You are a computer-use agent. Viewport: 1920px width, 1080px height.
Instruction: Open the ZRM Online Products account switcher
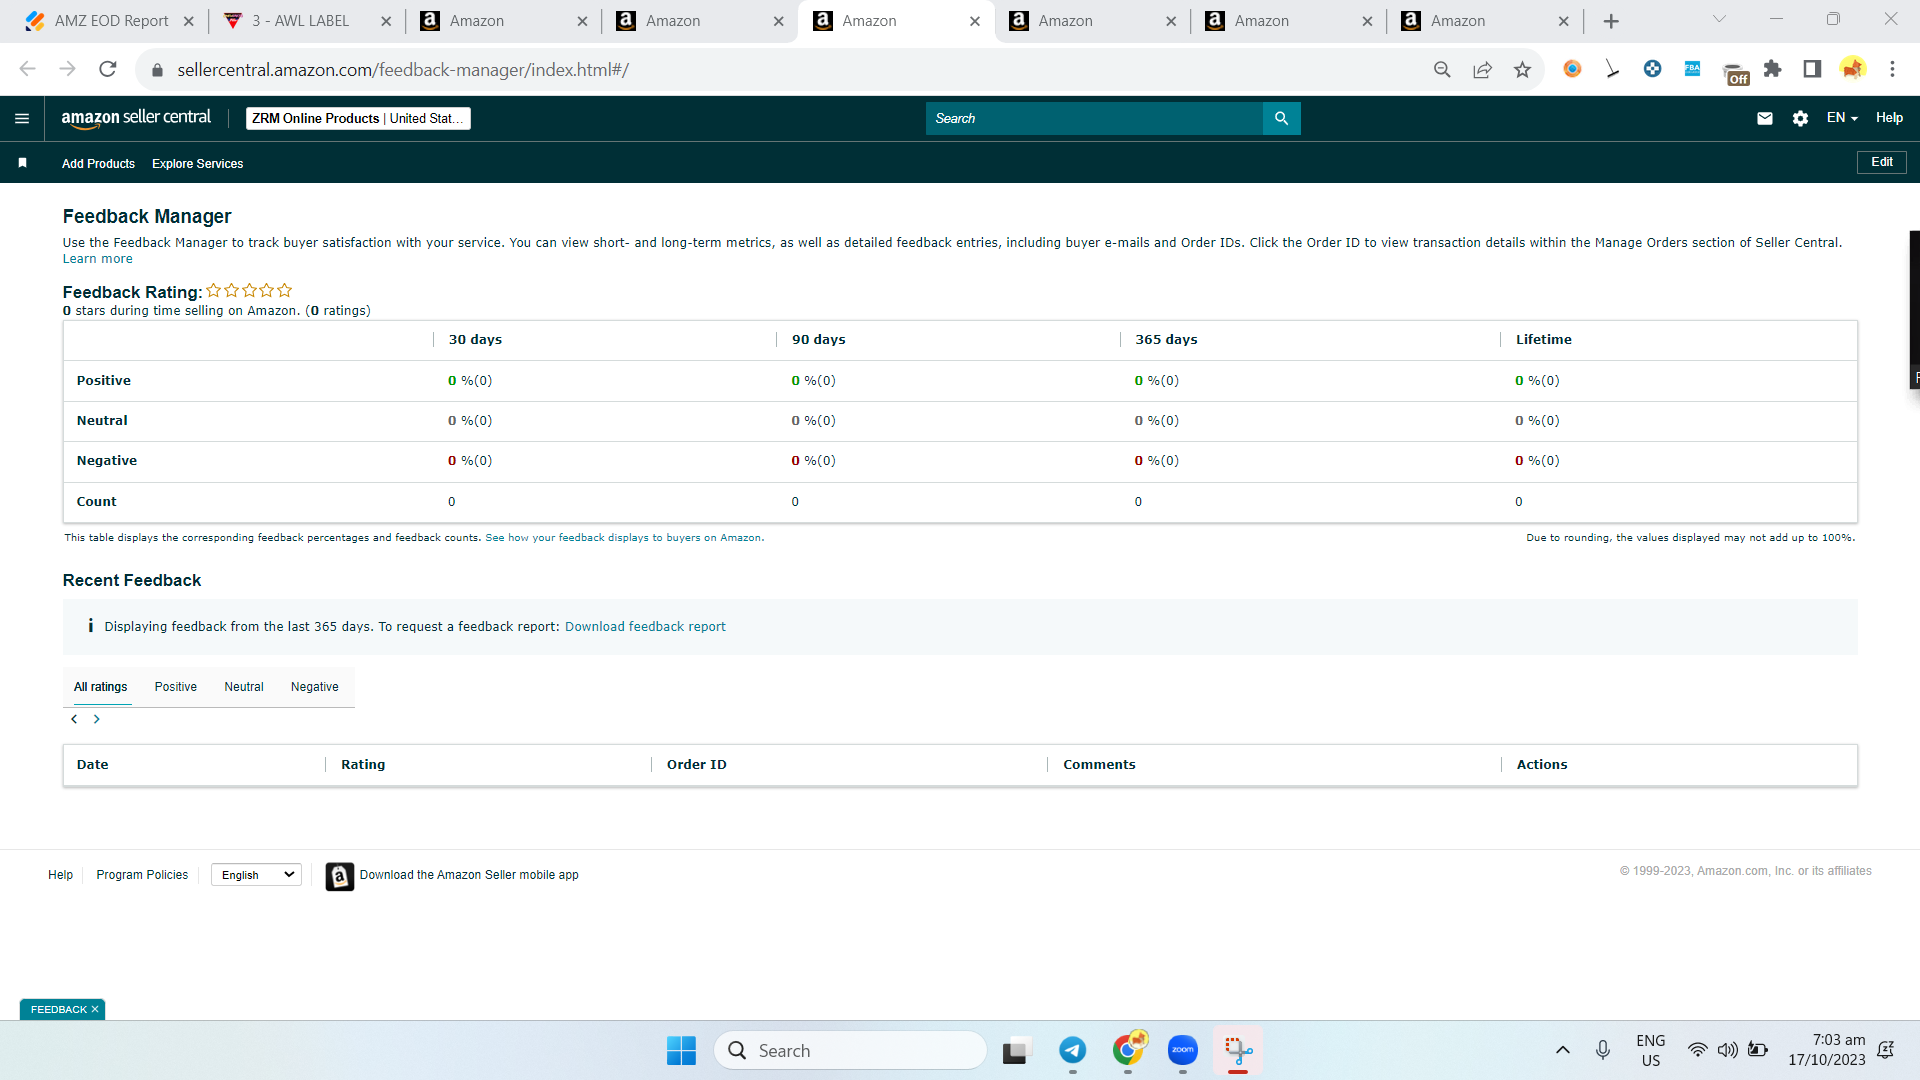click(358, 118)
